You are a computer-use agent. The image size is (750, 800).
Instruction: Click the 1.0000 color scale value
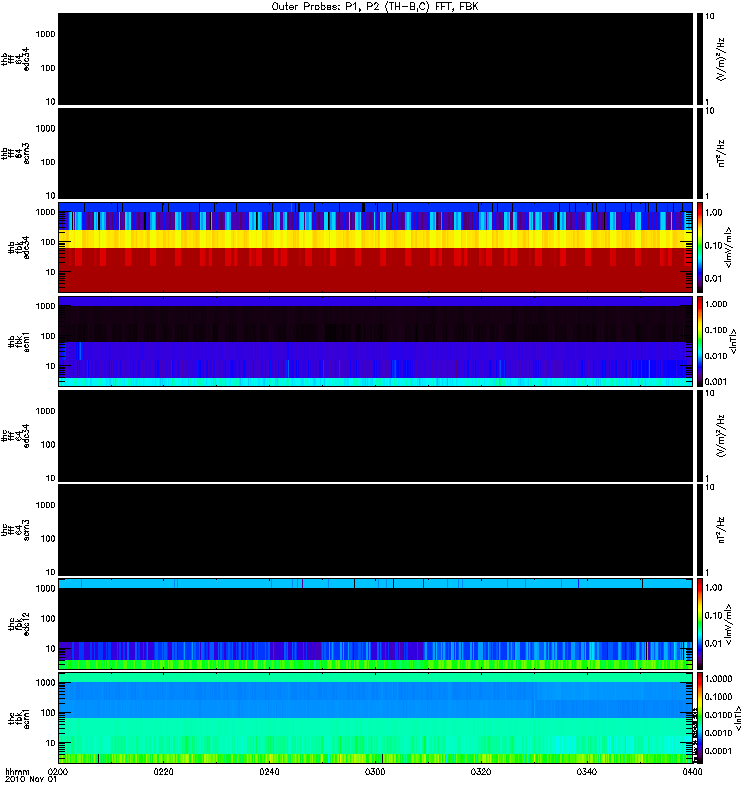tap(718, 679)
